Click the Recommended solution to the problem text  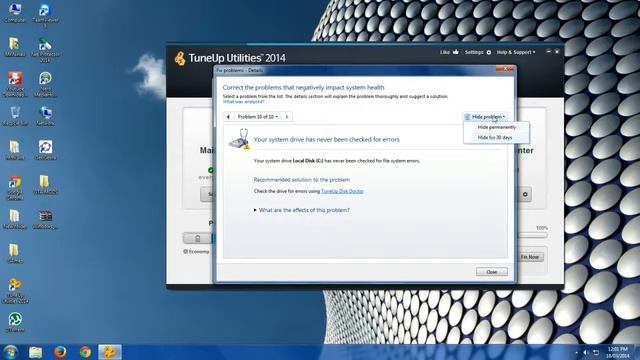click(x=302, y=180)
